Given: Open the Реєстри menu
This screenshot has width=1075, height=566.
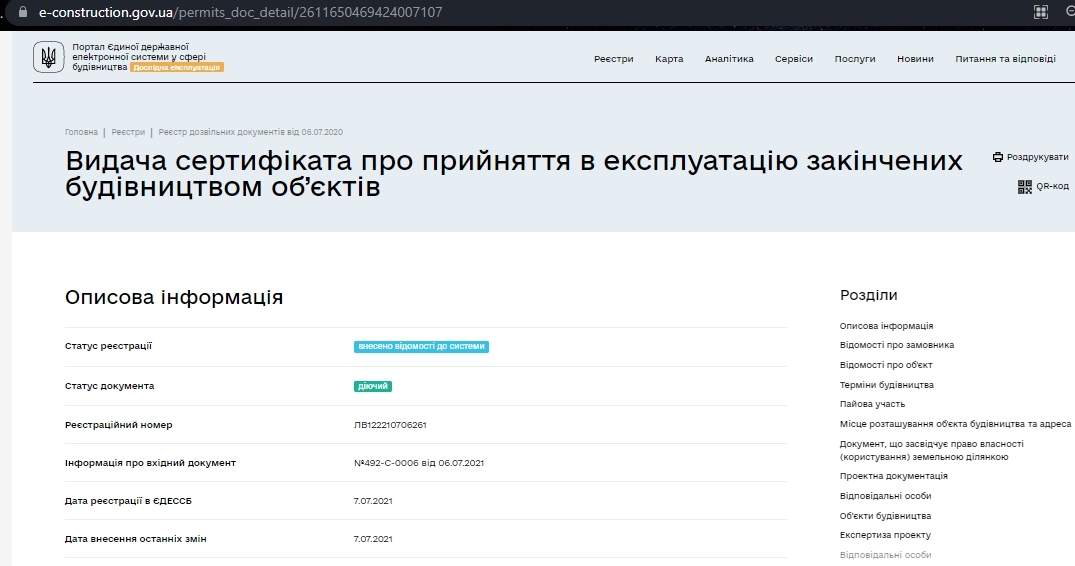Looking at the screenshot, I should click(614, 59).
